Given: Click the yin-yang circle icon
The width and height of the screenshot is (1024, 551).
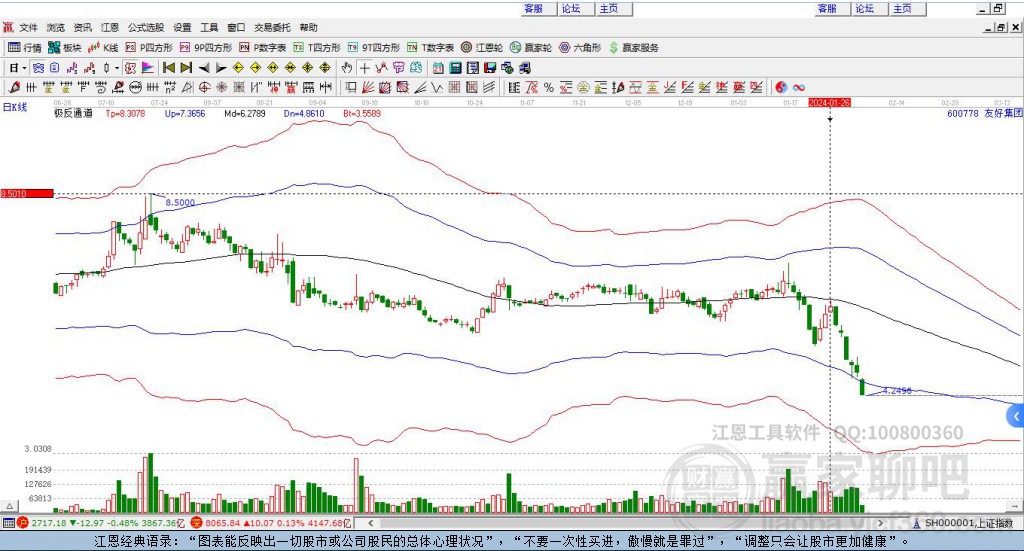Looking at the screenshot, I should 781,87.
